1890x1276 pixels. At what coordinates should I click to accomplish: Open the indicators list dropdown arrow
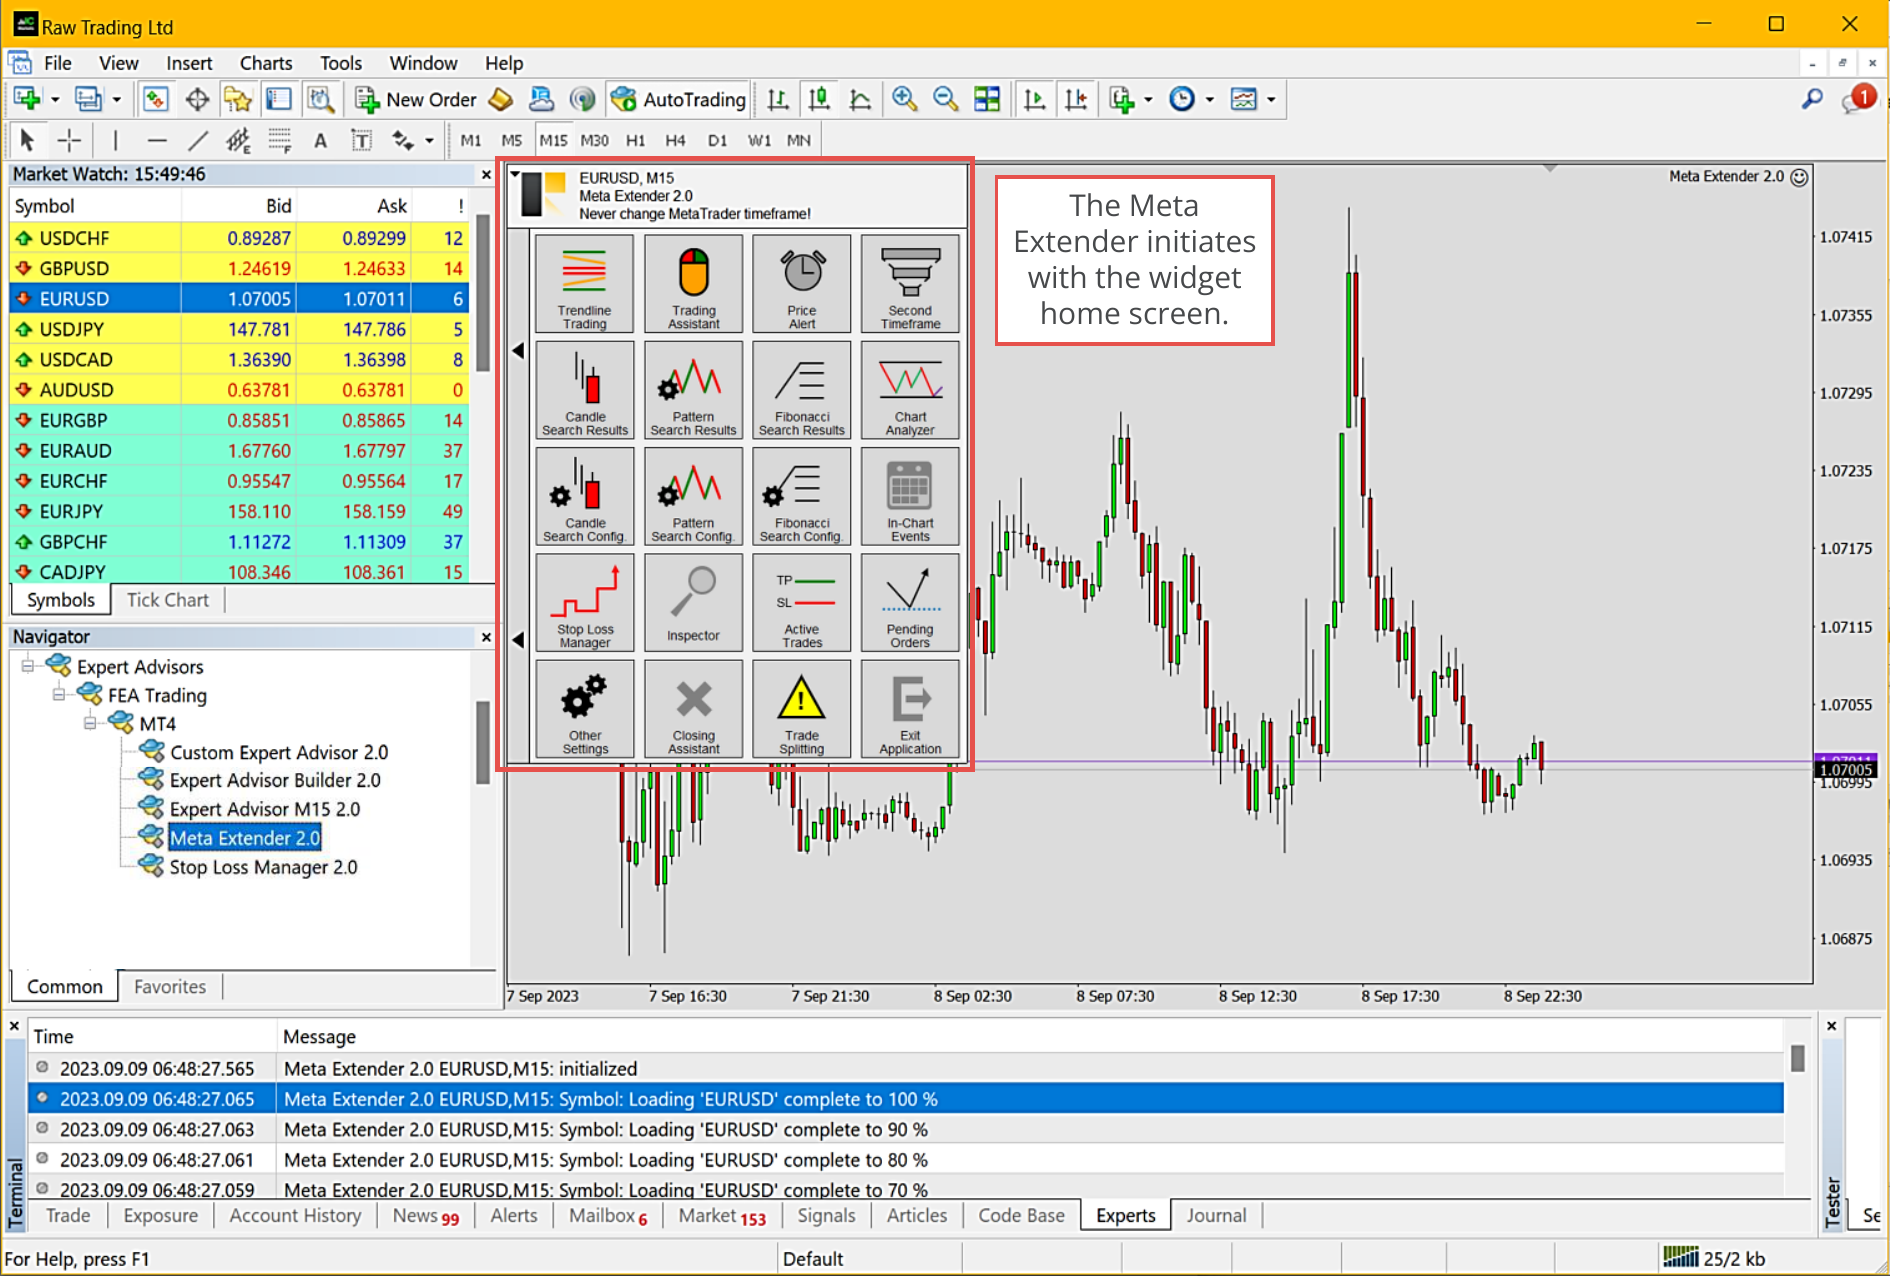point(1148,100)
